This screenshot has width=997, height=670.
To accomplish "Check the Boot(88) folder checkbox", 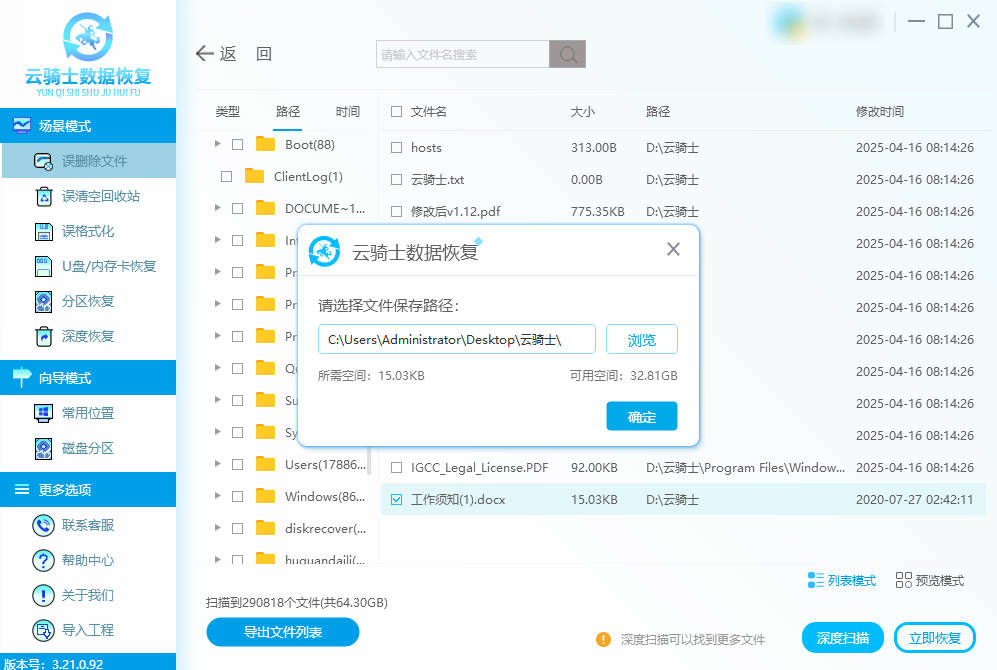I will click(237, 144).
